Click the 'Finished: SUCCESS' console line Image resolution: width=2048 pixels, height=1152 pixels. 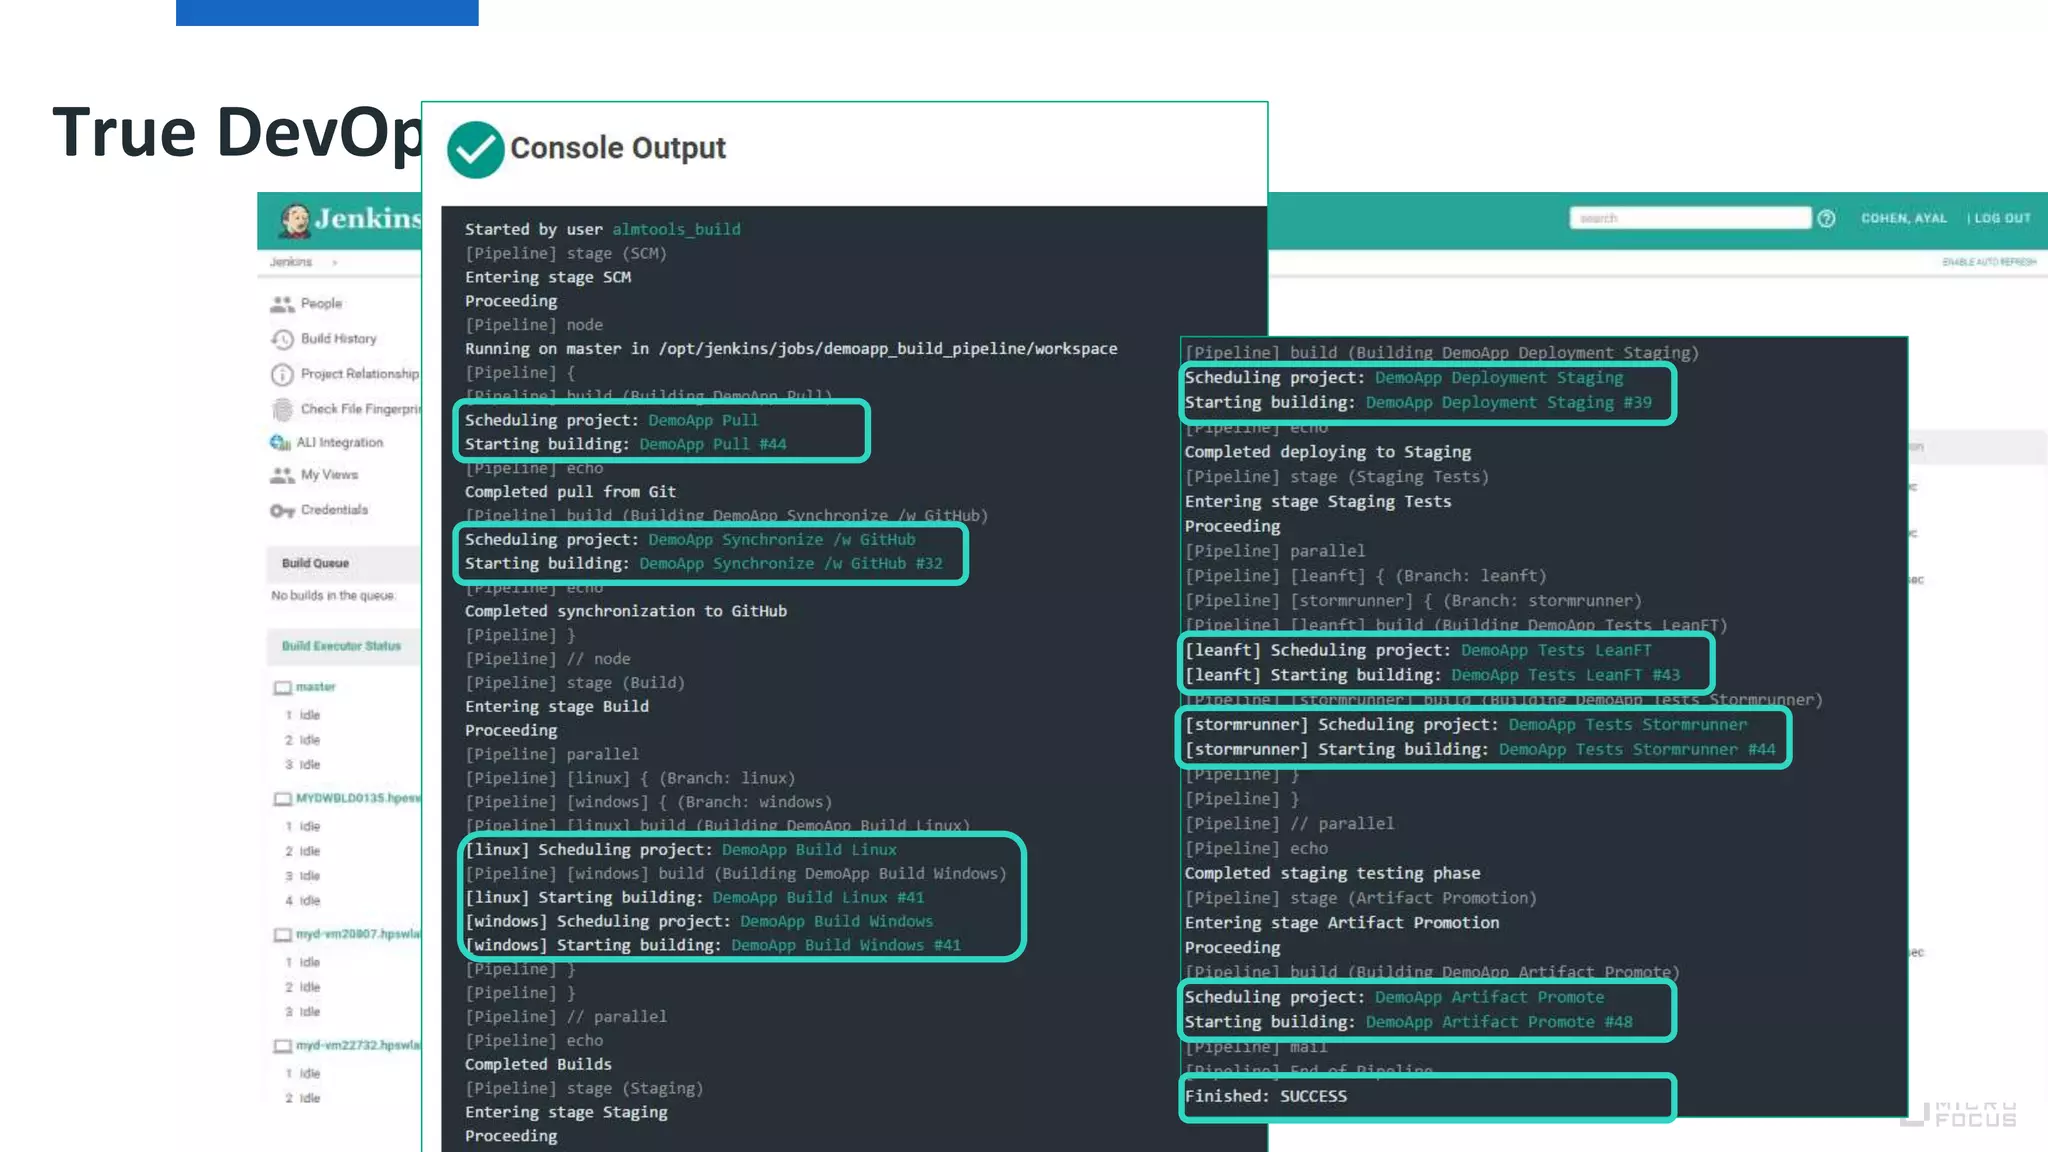[x=1266, y=1096]
